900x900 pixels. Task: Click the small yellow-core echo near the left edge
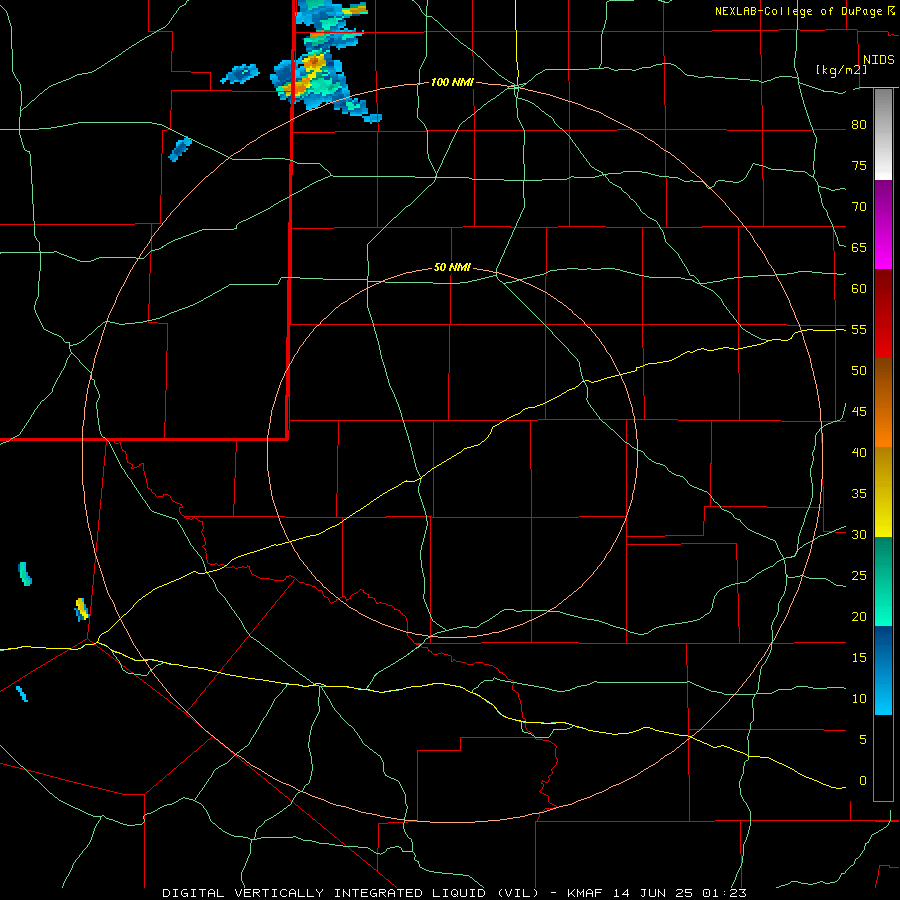pos(82,609)
